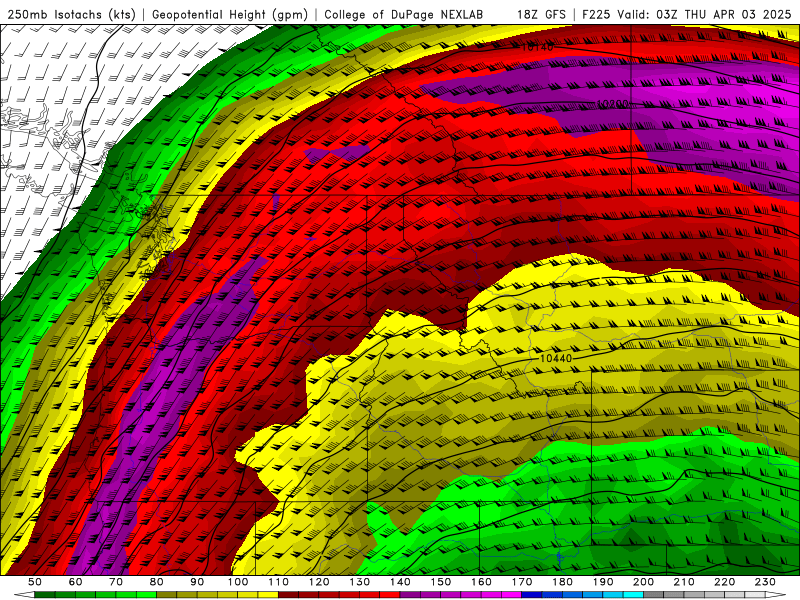Click the 180 value on the color scale

562,582
